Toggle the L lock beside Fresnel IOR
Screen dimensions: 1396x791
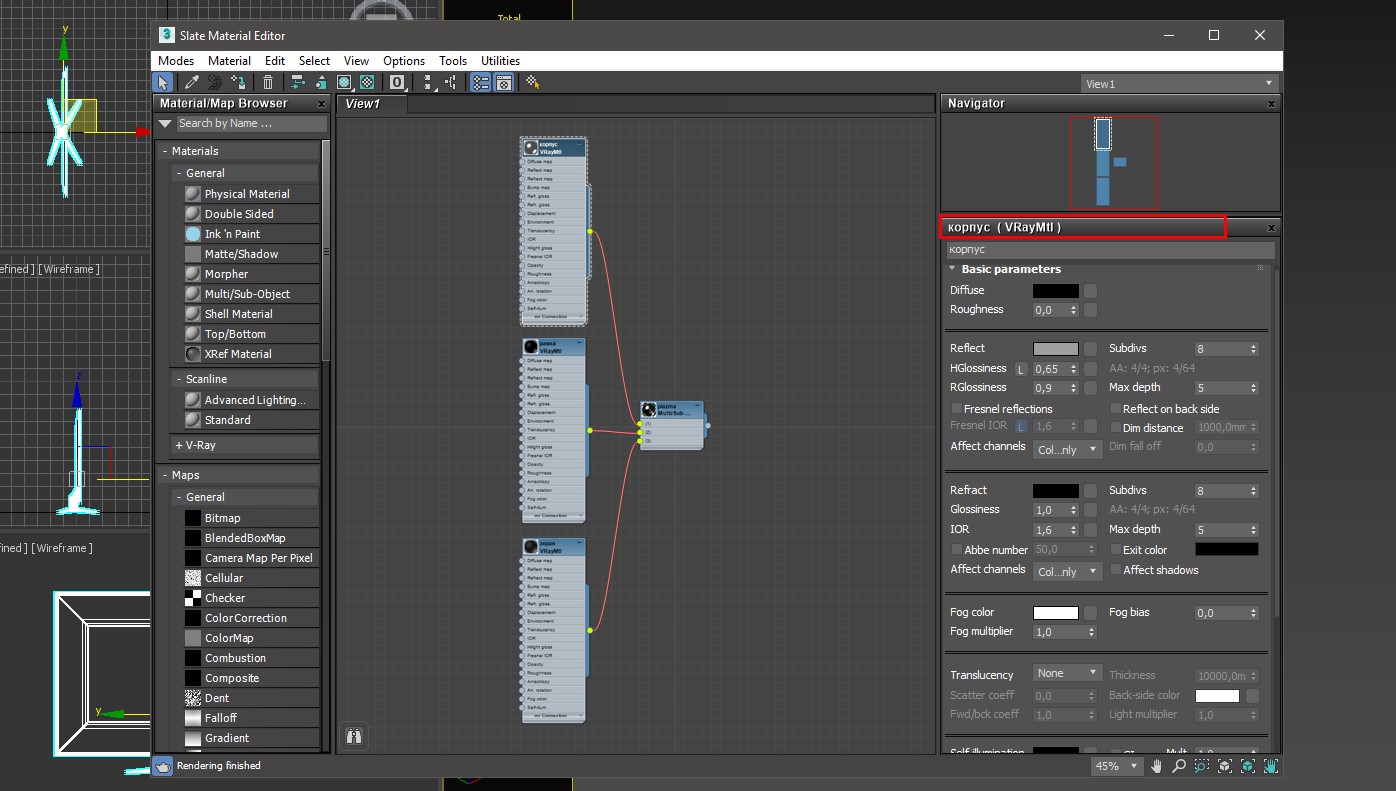point(1021,427)
